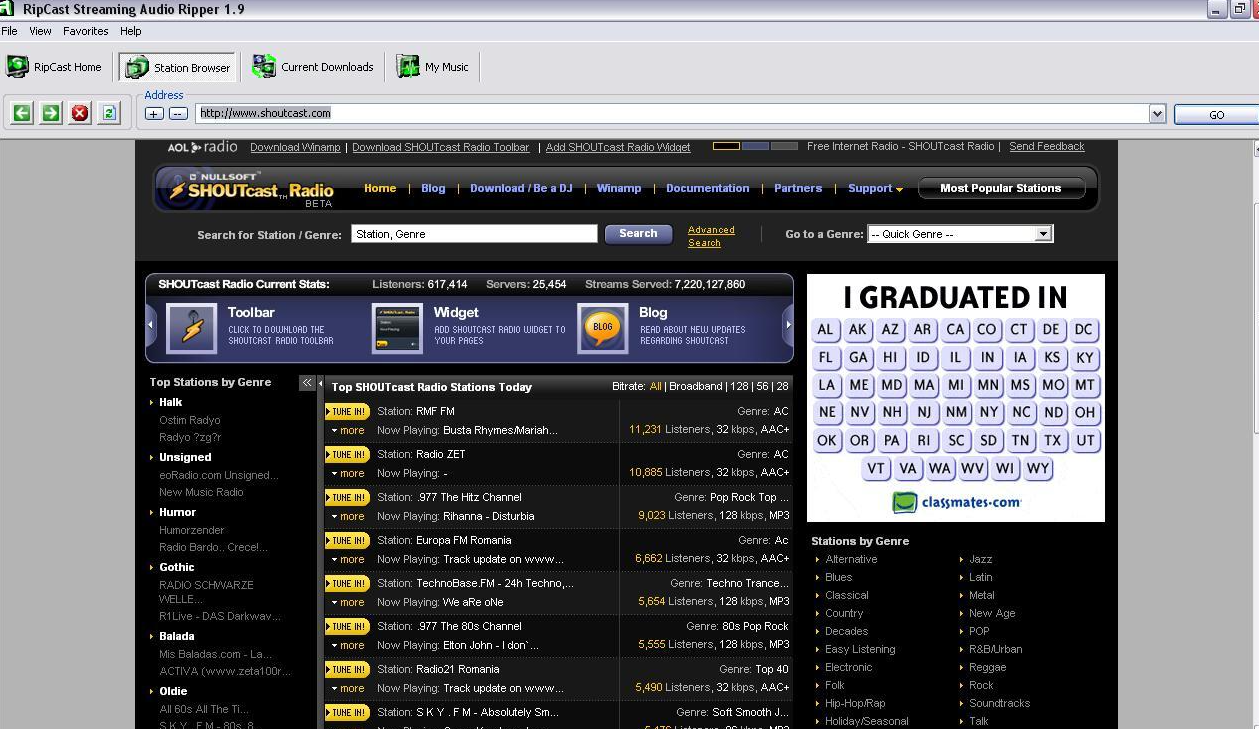1259x729 pixels.
Task: Tune in to .977 The 80s Channel
Action: point(347,626)
